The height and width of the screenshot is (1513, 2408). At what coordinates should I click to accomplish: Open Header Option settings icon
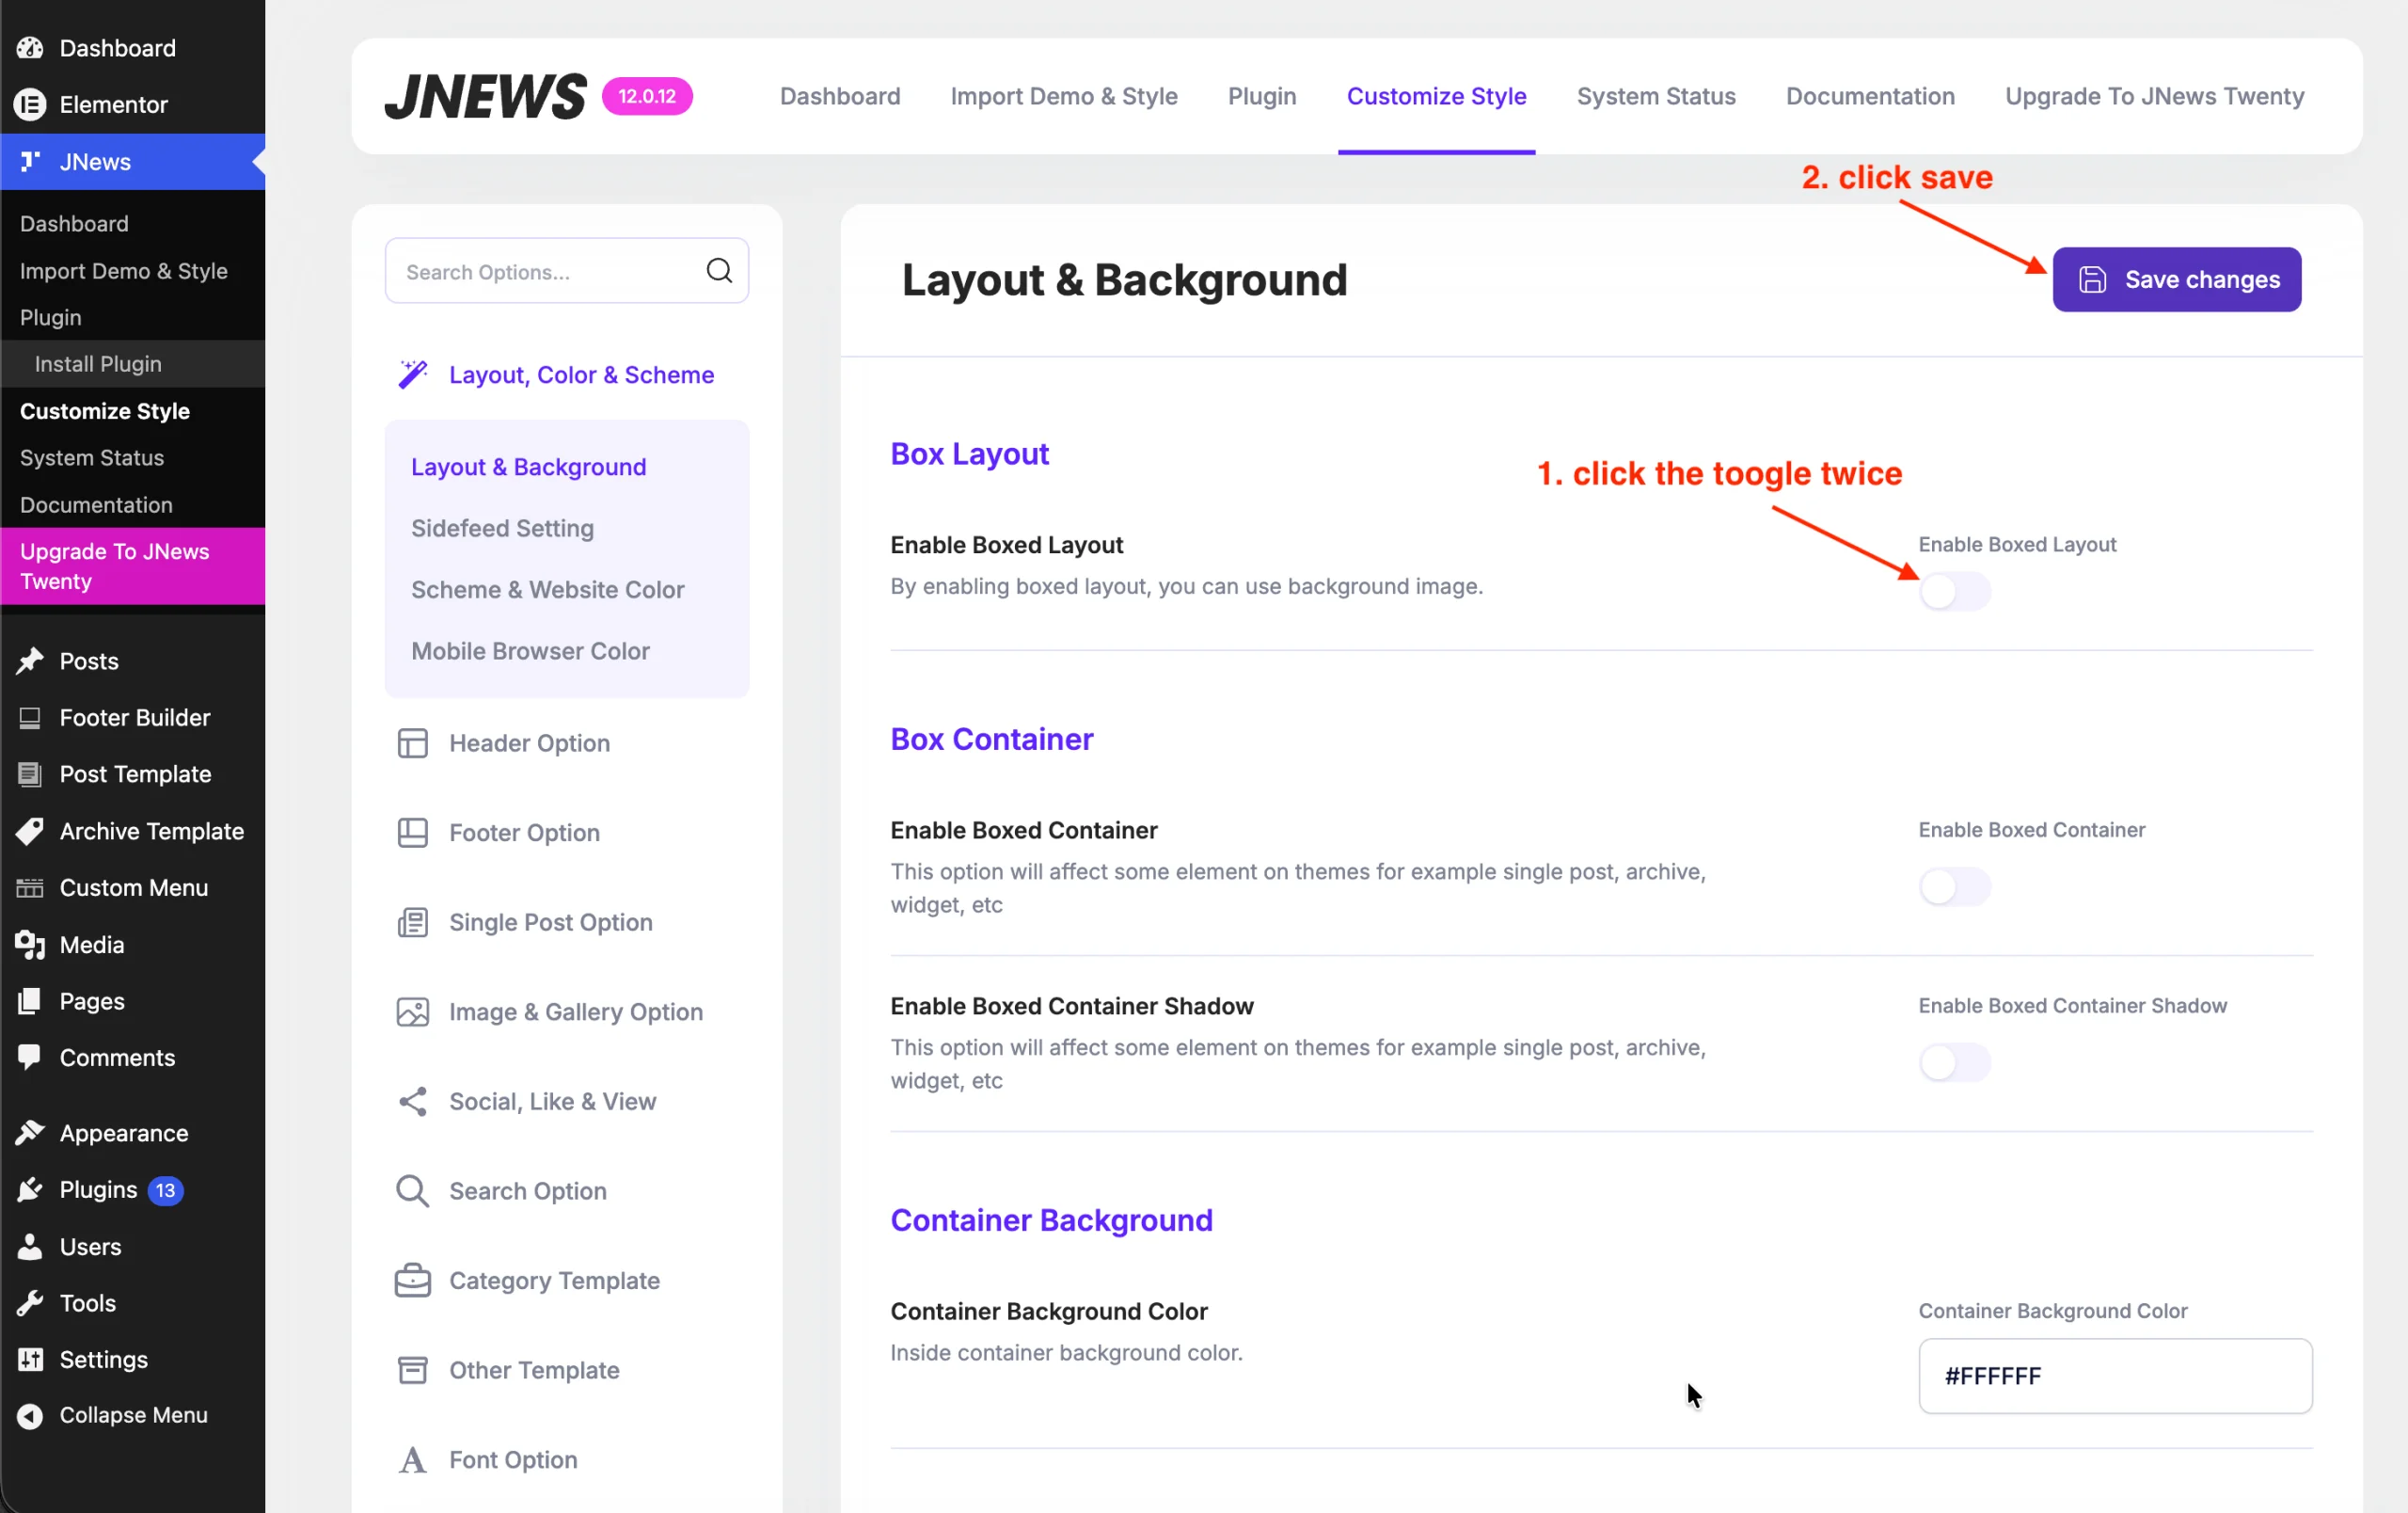412,743
